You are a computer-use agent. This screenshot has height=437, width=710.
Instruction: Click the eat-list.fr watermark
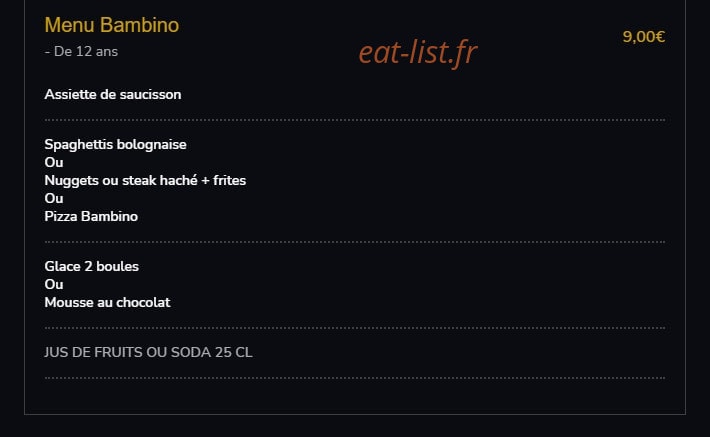tap(417, 53)
